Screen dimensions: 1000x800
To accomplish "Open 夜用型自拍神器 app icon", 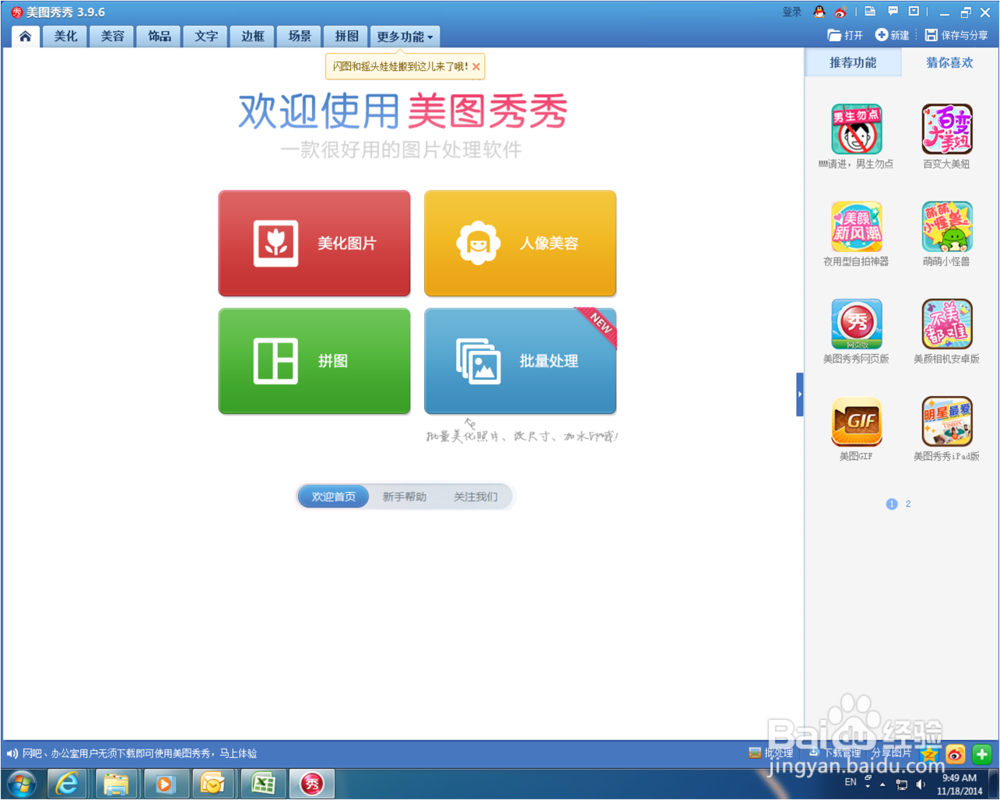I will pyautogui.click(x=857, y=227).
